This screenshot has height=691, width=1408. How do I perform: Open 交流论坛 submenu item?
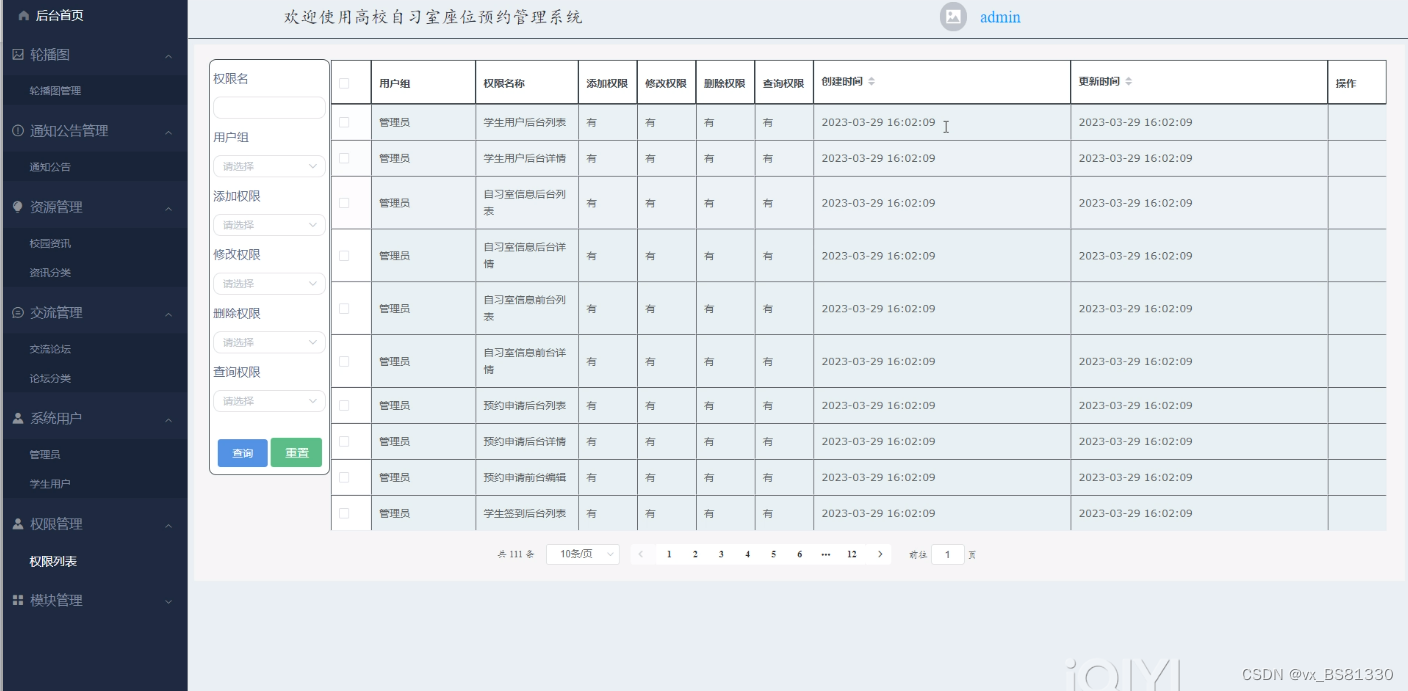click(50, 349)
